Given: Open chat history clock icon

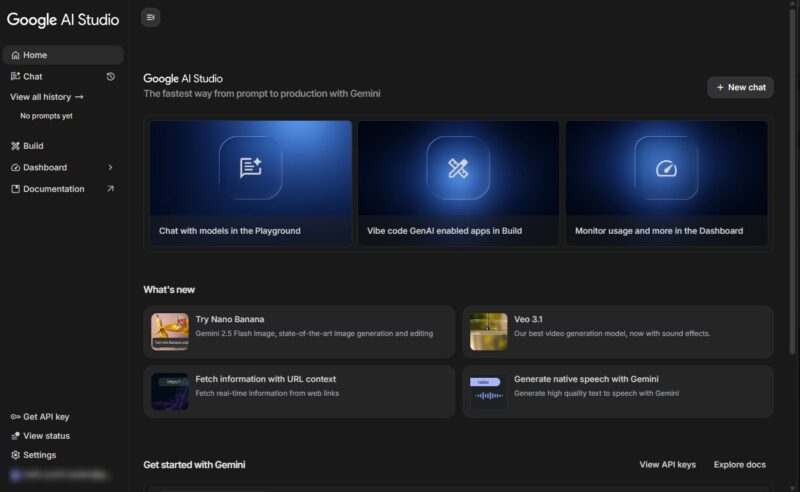Looking at the screenshot, I should click(x=110, y=76).
